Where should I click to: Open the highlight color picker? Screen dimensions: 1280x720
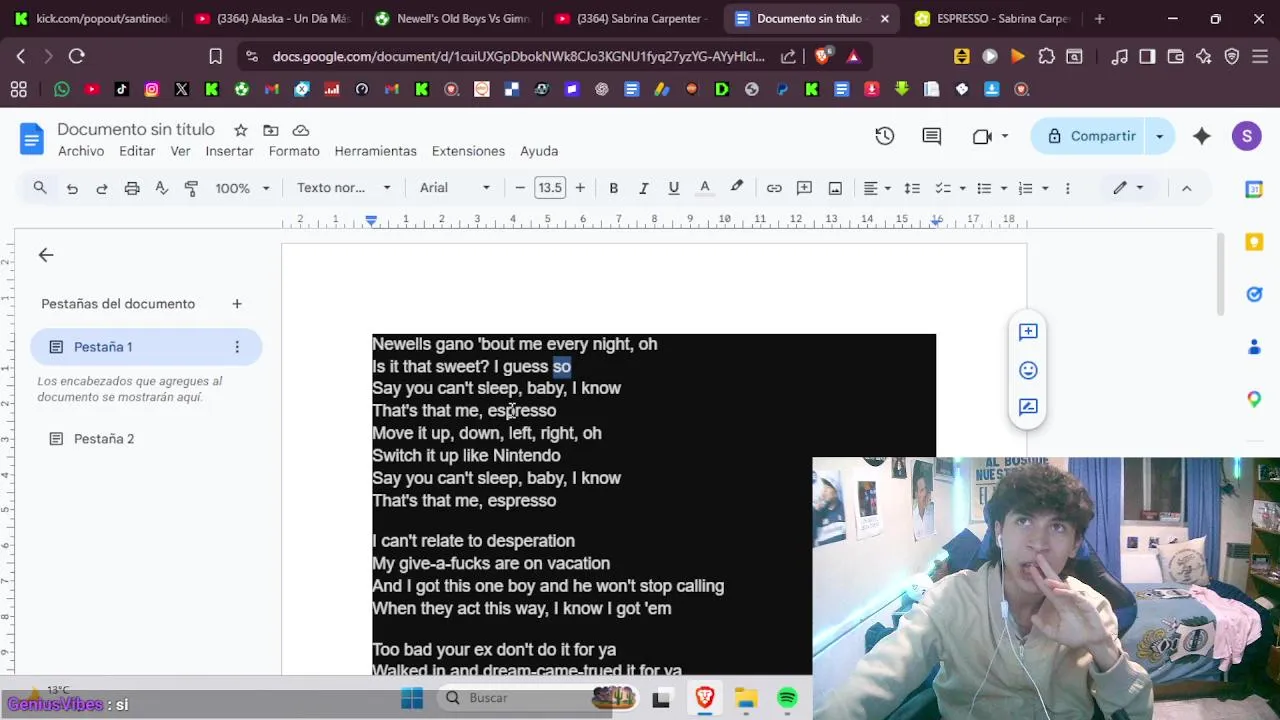tap(737, 188)
